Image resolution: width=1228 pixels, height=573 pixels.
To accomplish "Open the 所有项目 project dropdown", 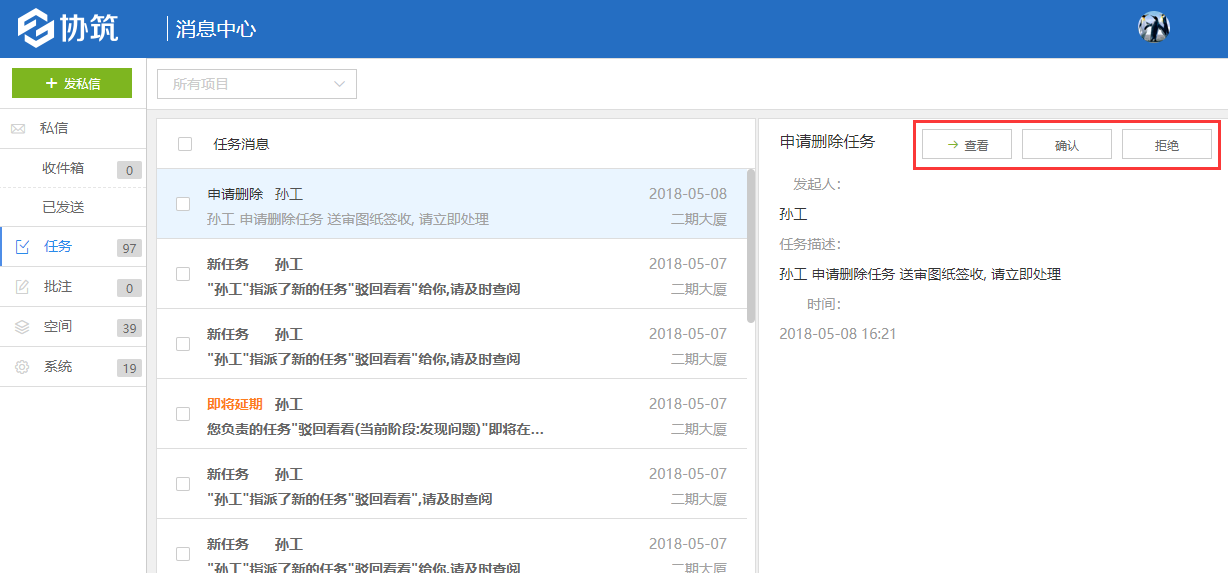I will point(257,84).
